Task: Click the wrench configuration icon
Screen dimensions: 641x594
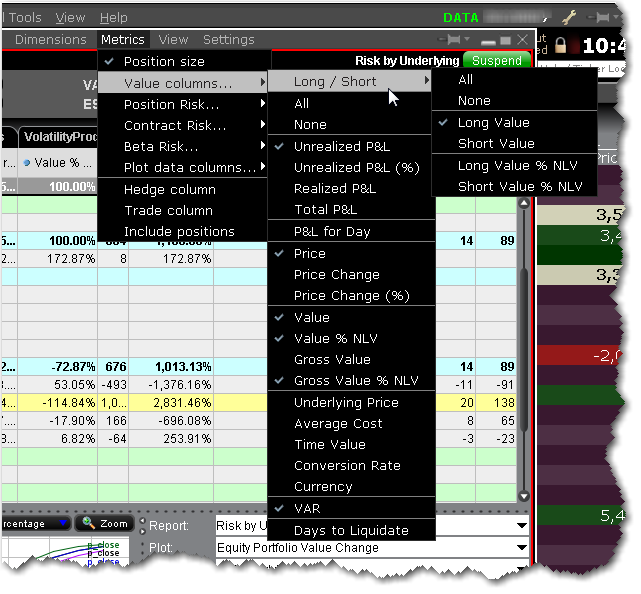Action: [x=570, y=17]
